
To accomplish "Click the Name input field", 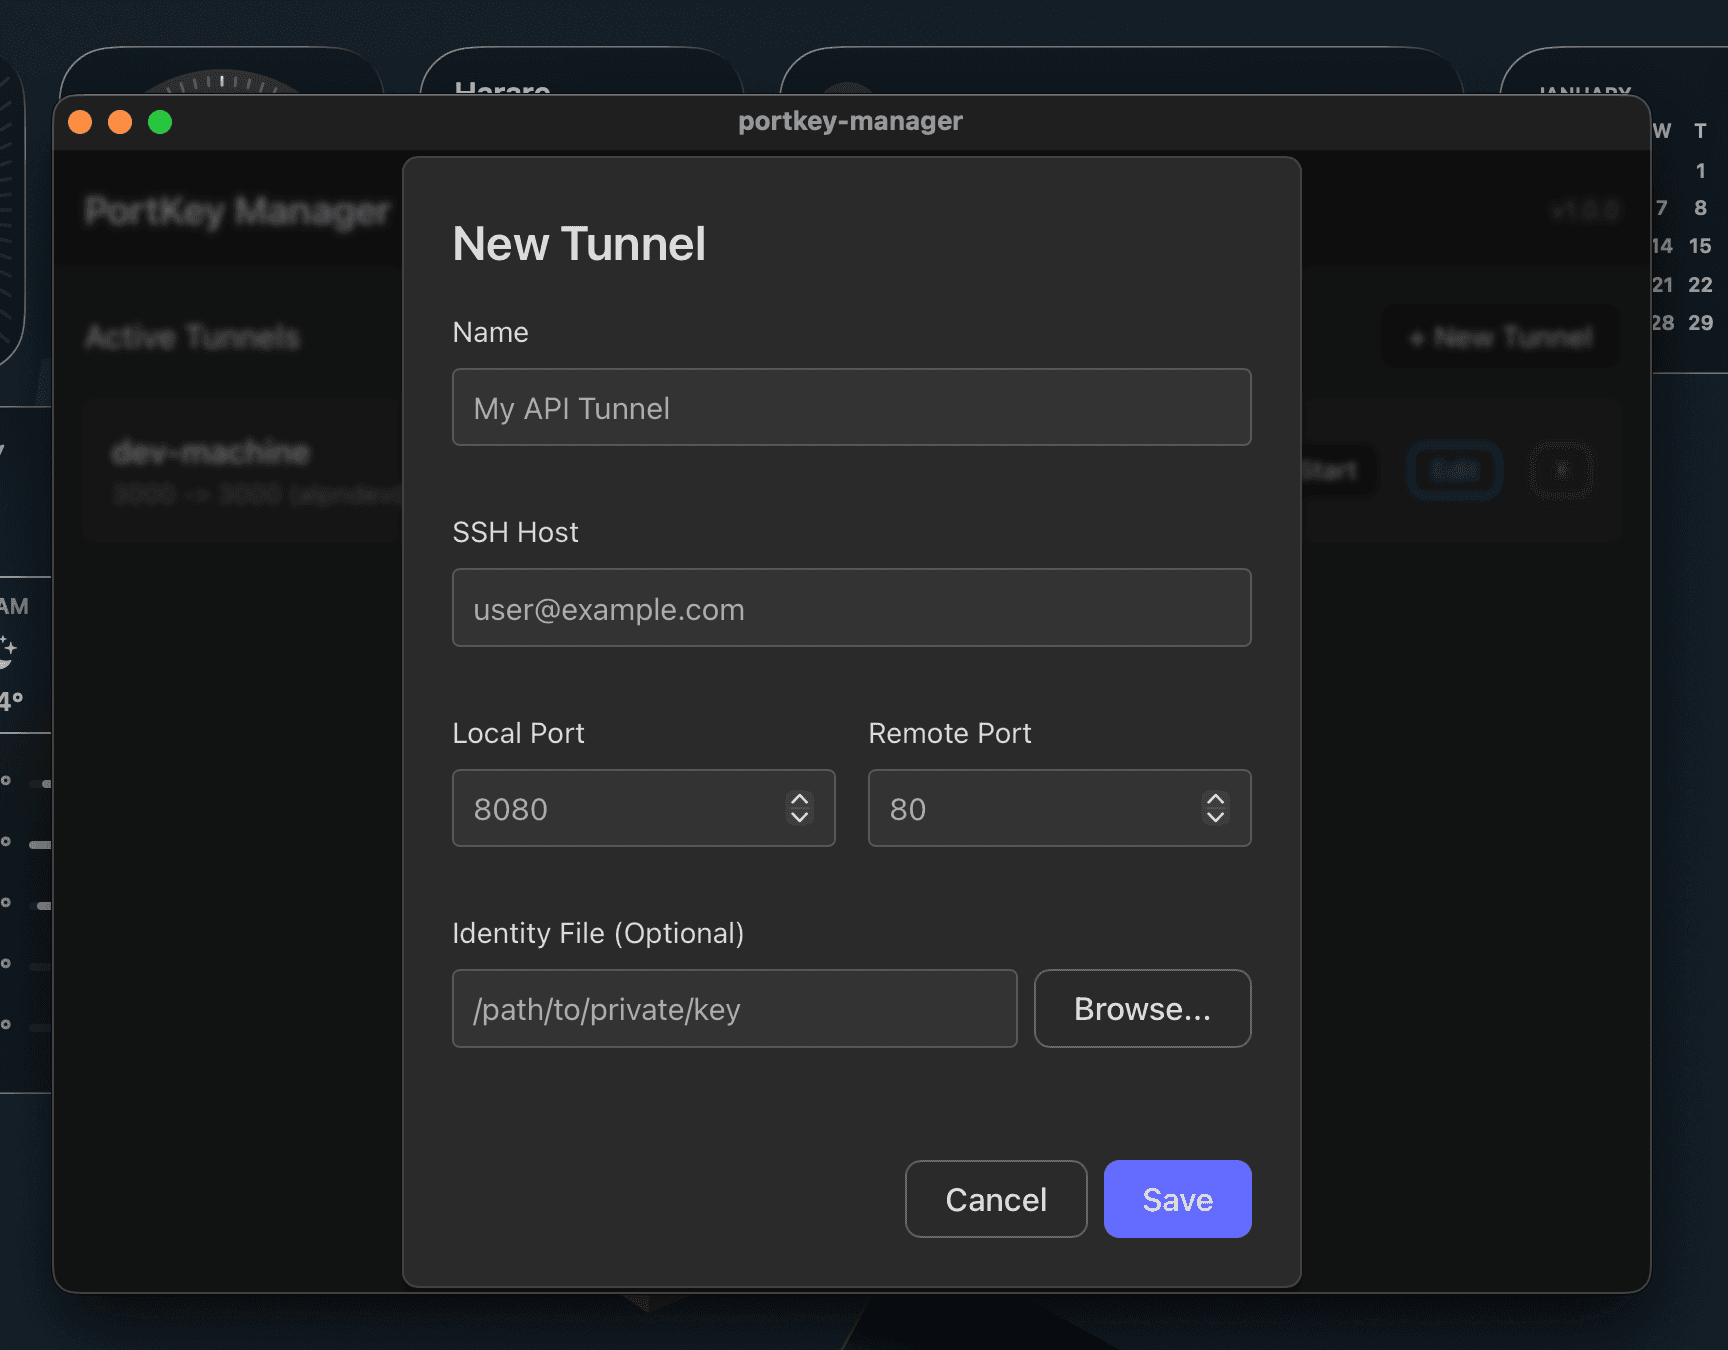I will 851,407.
